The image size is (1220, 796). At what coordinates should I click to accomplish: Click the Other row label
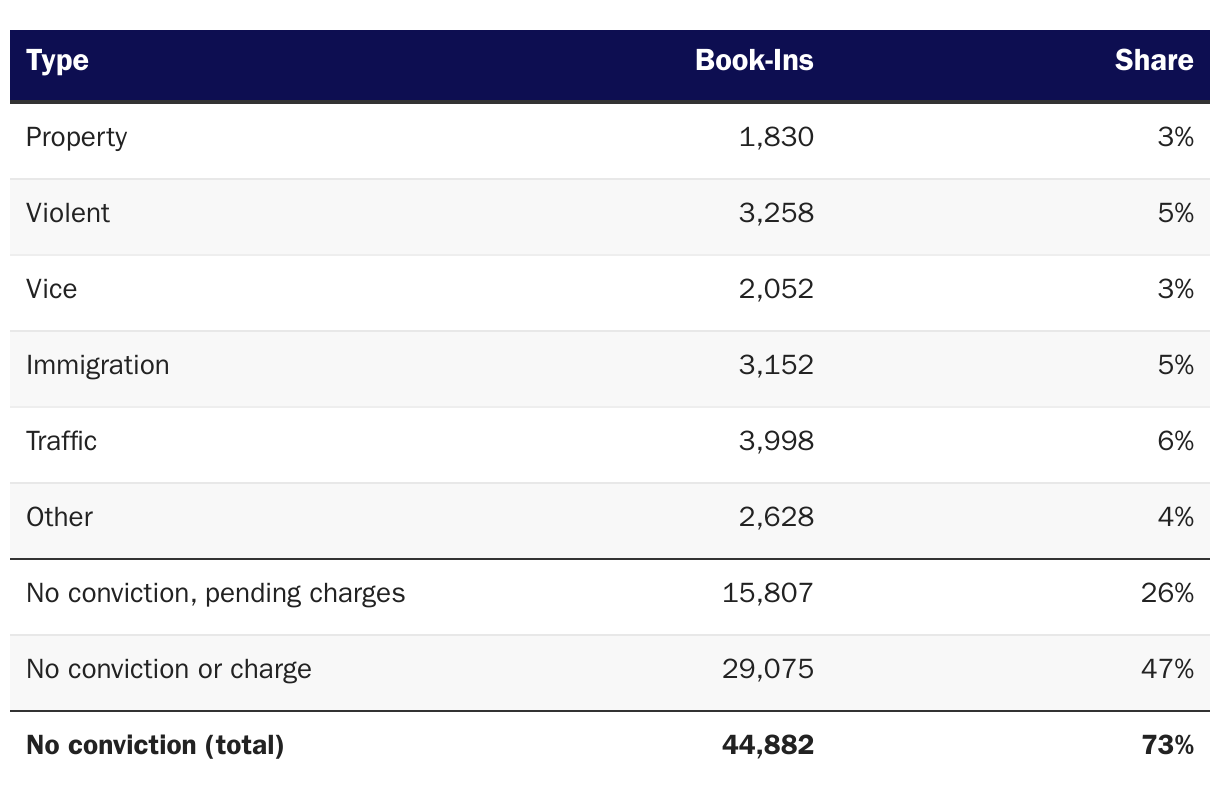pos(60,517)
